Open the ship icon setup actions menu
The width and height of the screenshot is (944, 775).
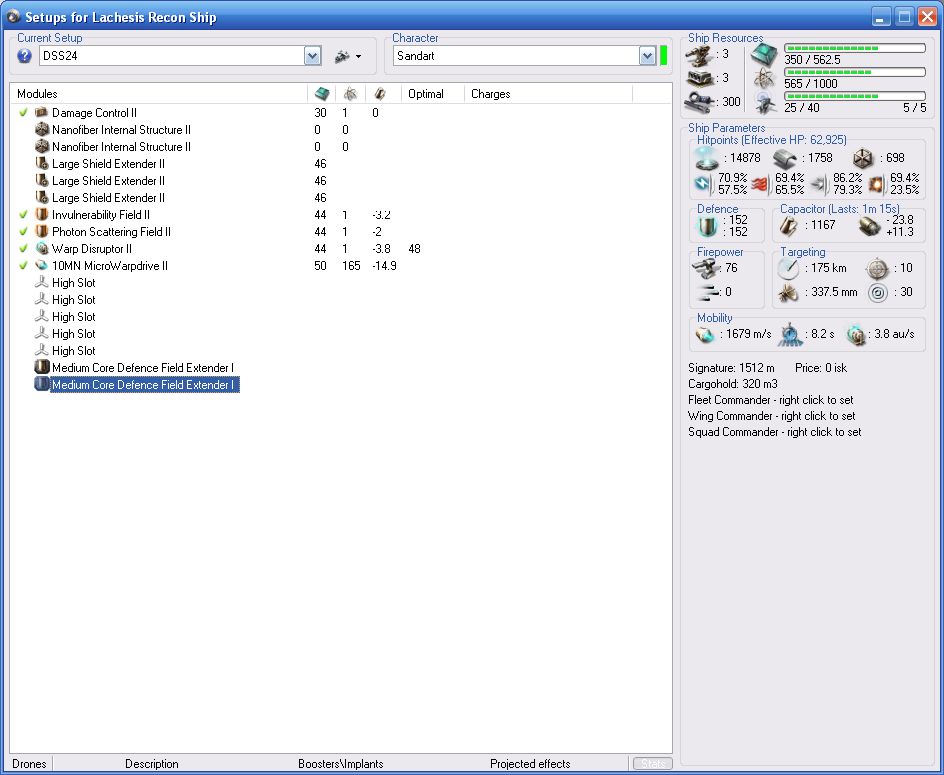[348, 56]
